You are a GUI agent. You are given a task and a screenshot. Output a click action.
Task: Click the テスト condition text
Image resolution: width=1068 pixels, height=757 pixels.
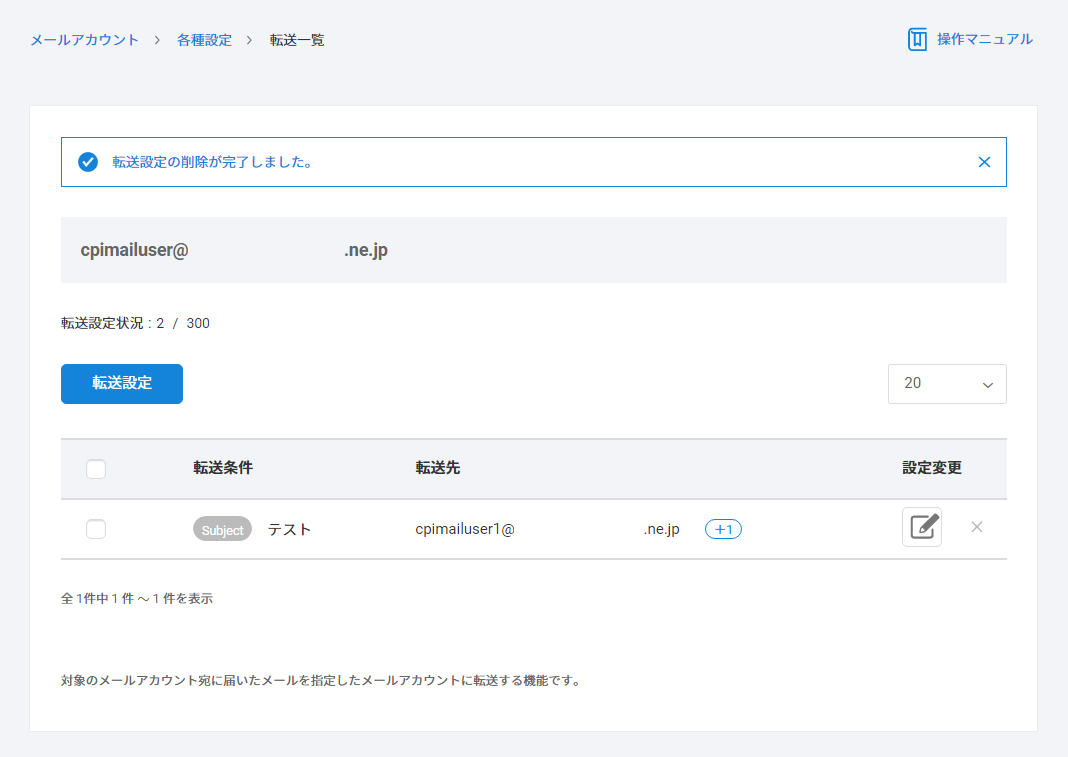(x=289, y=529)
